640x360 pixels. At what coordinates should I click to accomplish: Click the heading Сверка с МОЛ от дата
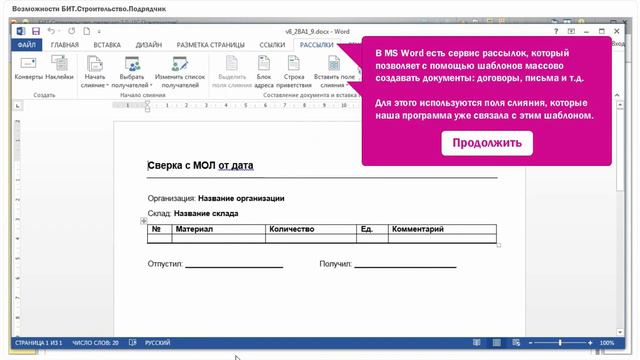[200, 165]
